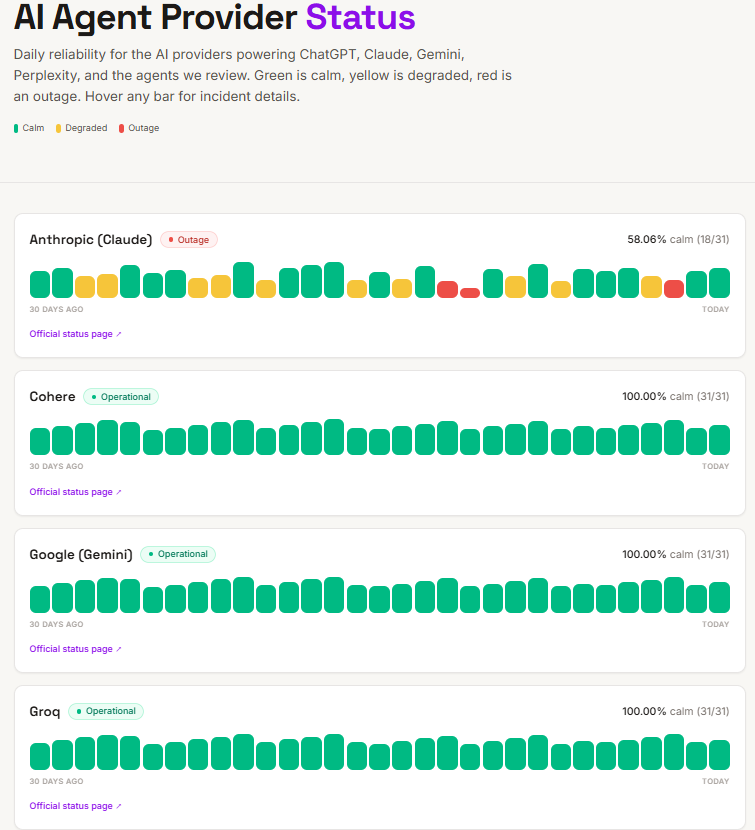Click the 'TODAY' label under Anthropic bars
The image size is (755, 830).
(716, 309)
